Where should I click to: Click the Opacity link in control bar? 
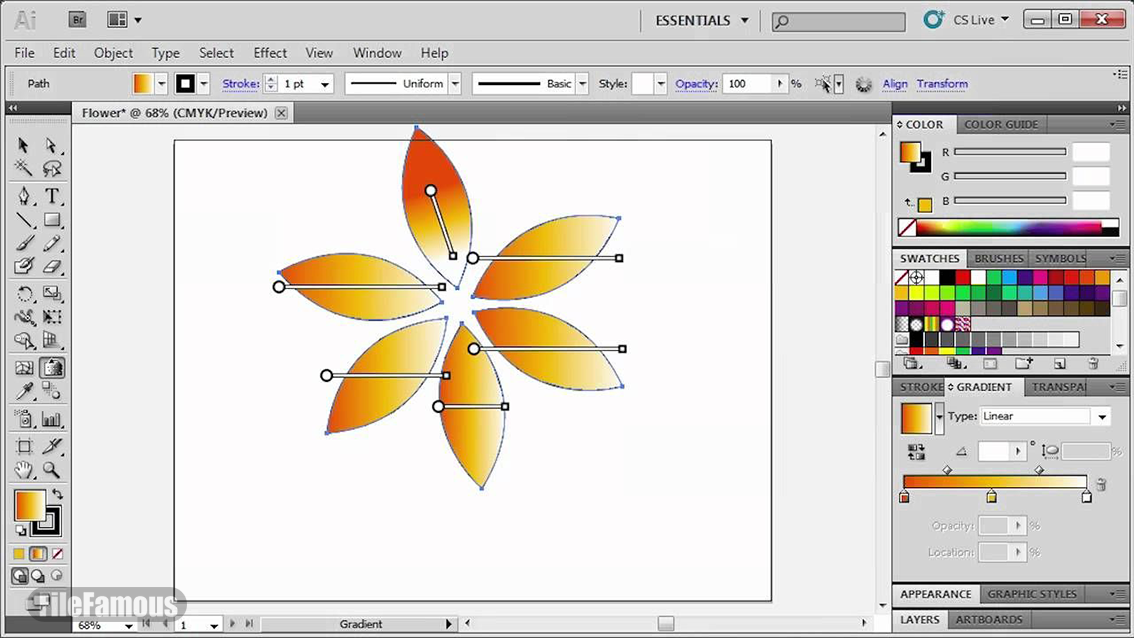pos(696,84)
